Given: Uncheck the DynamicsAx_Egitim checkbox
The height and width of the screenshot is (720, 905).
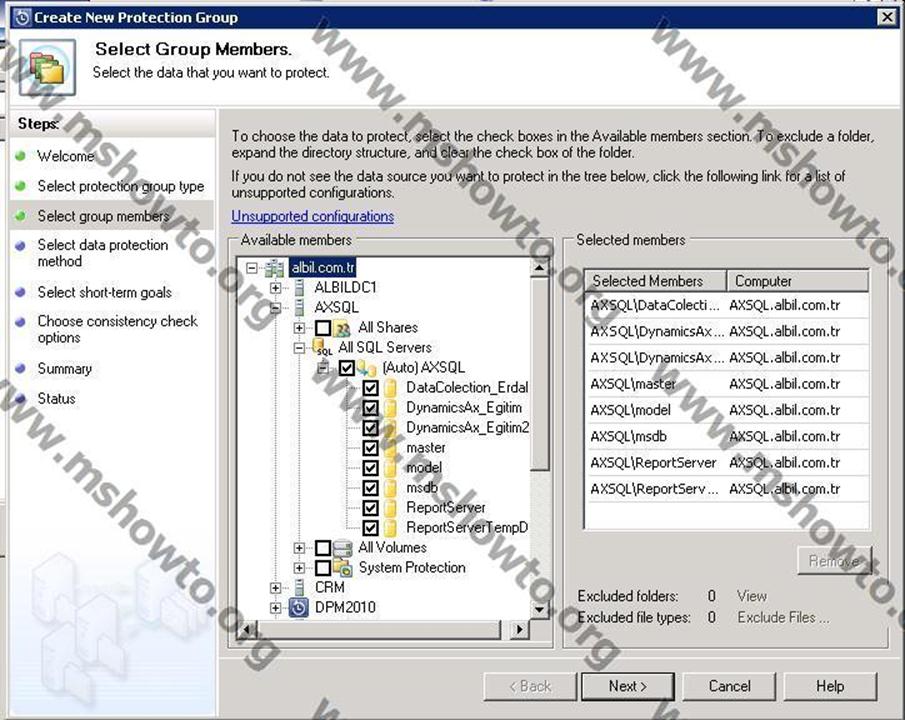Looking at the screenshot, I should click(x=371, y=408).
